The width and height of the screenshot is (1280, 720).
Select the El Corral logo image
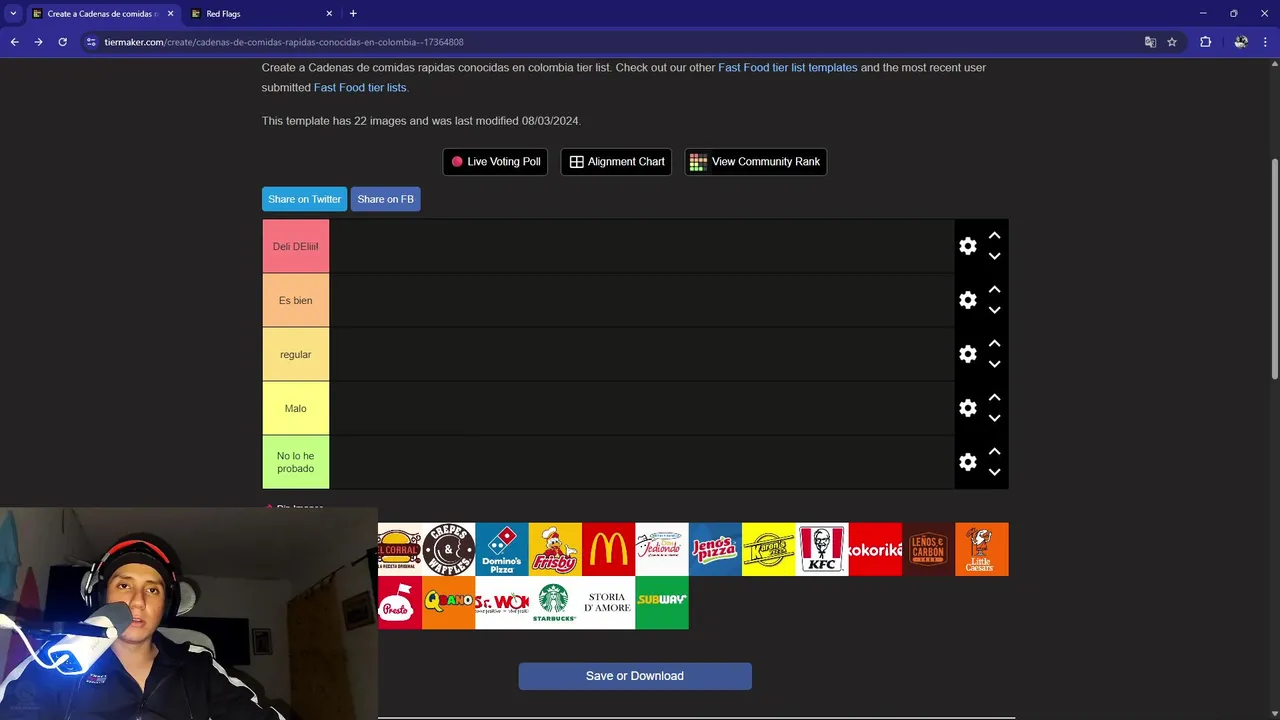pyautogui.click(x=400, y=549)
